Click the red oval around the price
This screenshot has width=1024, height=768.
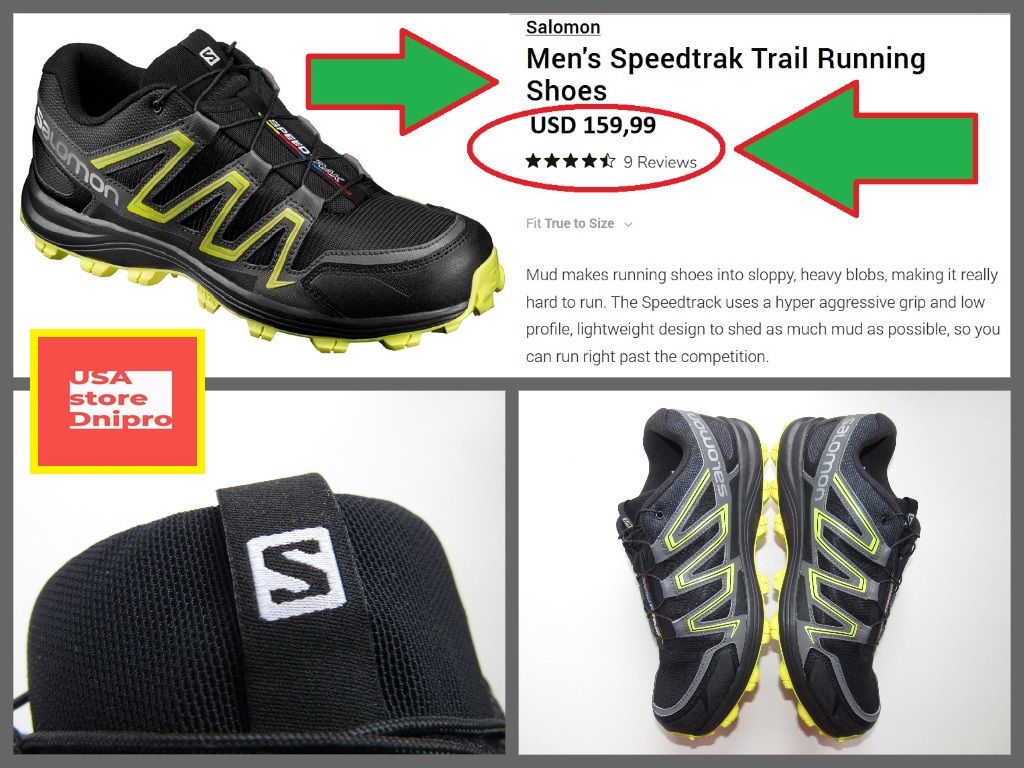click(595, 148)
